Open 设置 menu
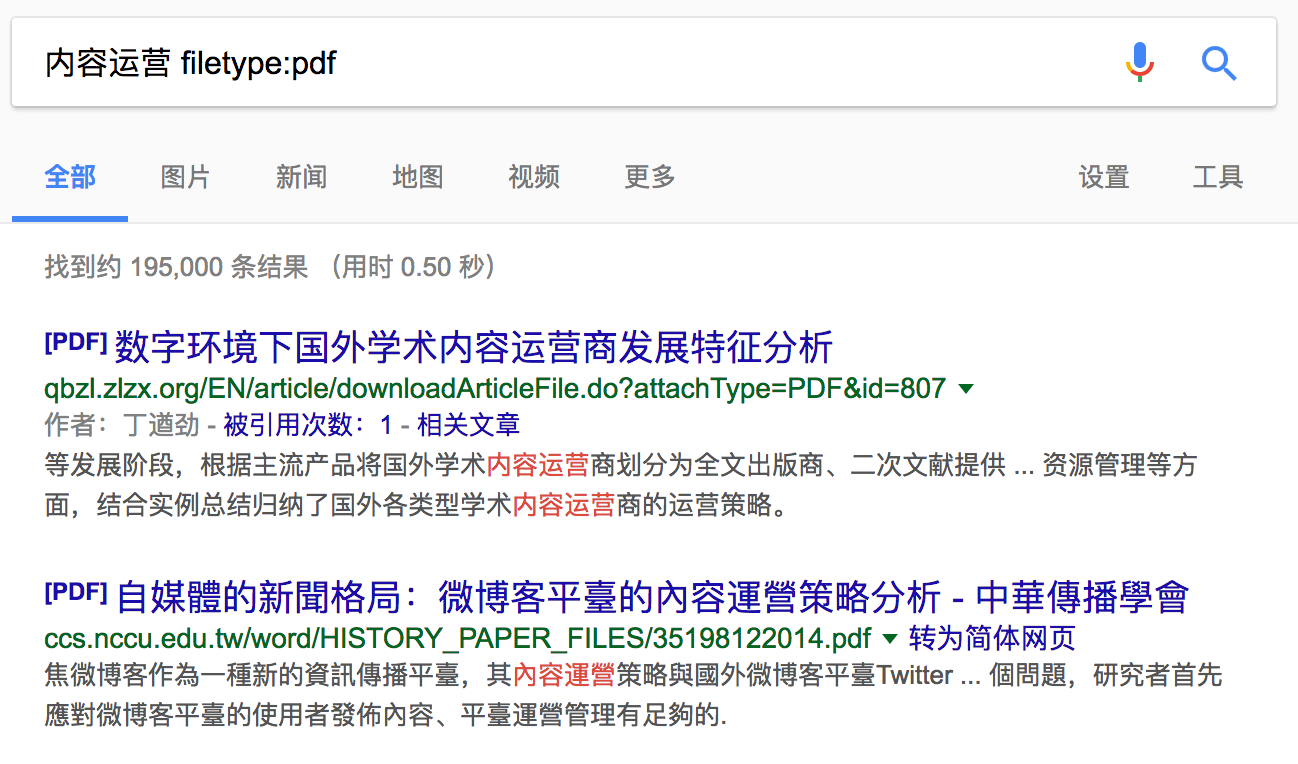The height and width of the screenshot is (764, 1298). pos(1104,178)
